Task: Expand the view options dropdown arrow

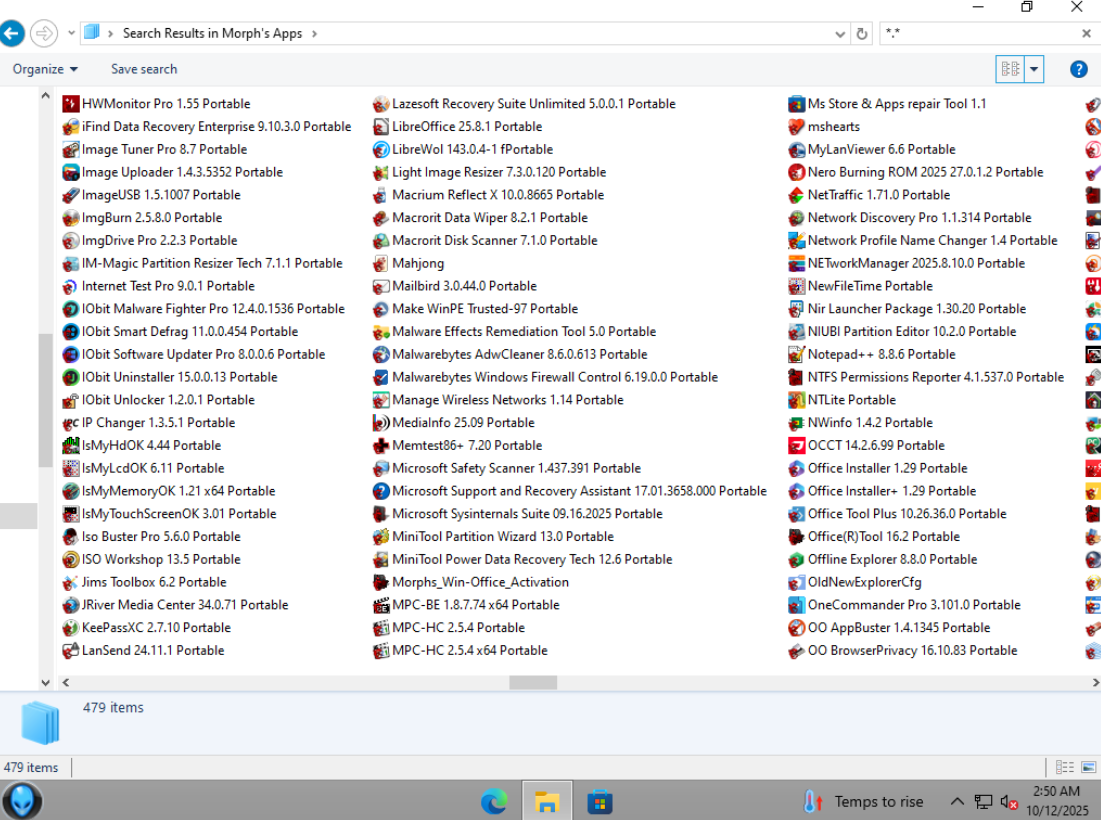Action: pyautogui.click(x=1034, y=69)
